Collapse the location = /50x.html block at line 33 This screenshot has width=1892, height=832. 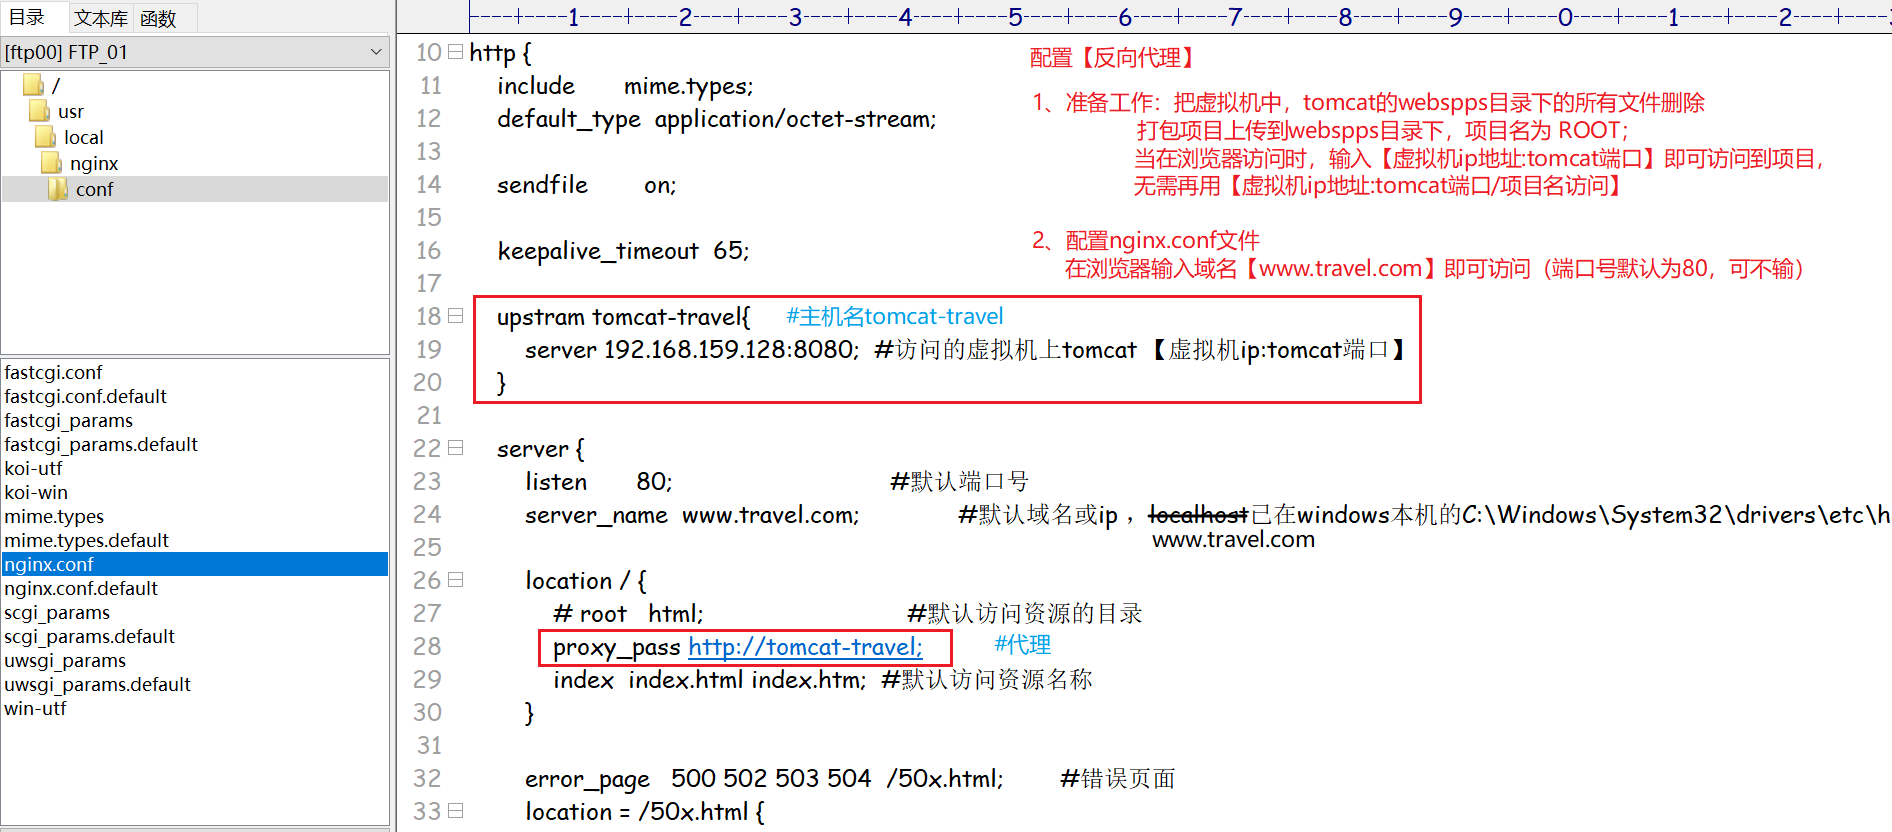tap(456, 810)
